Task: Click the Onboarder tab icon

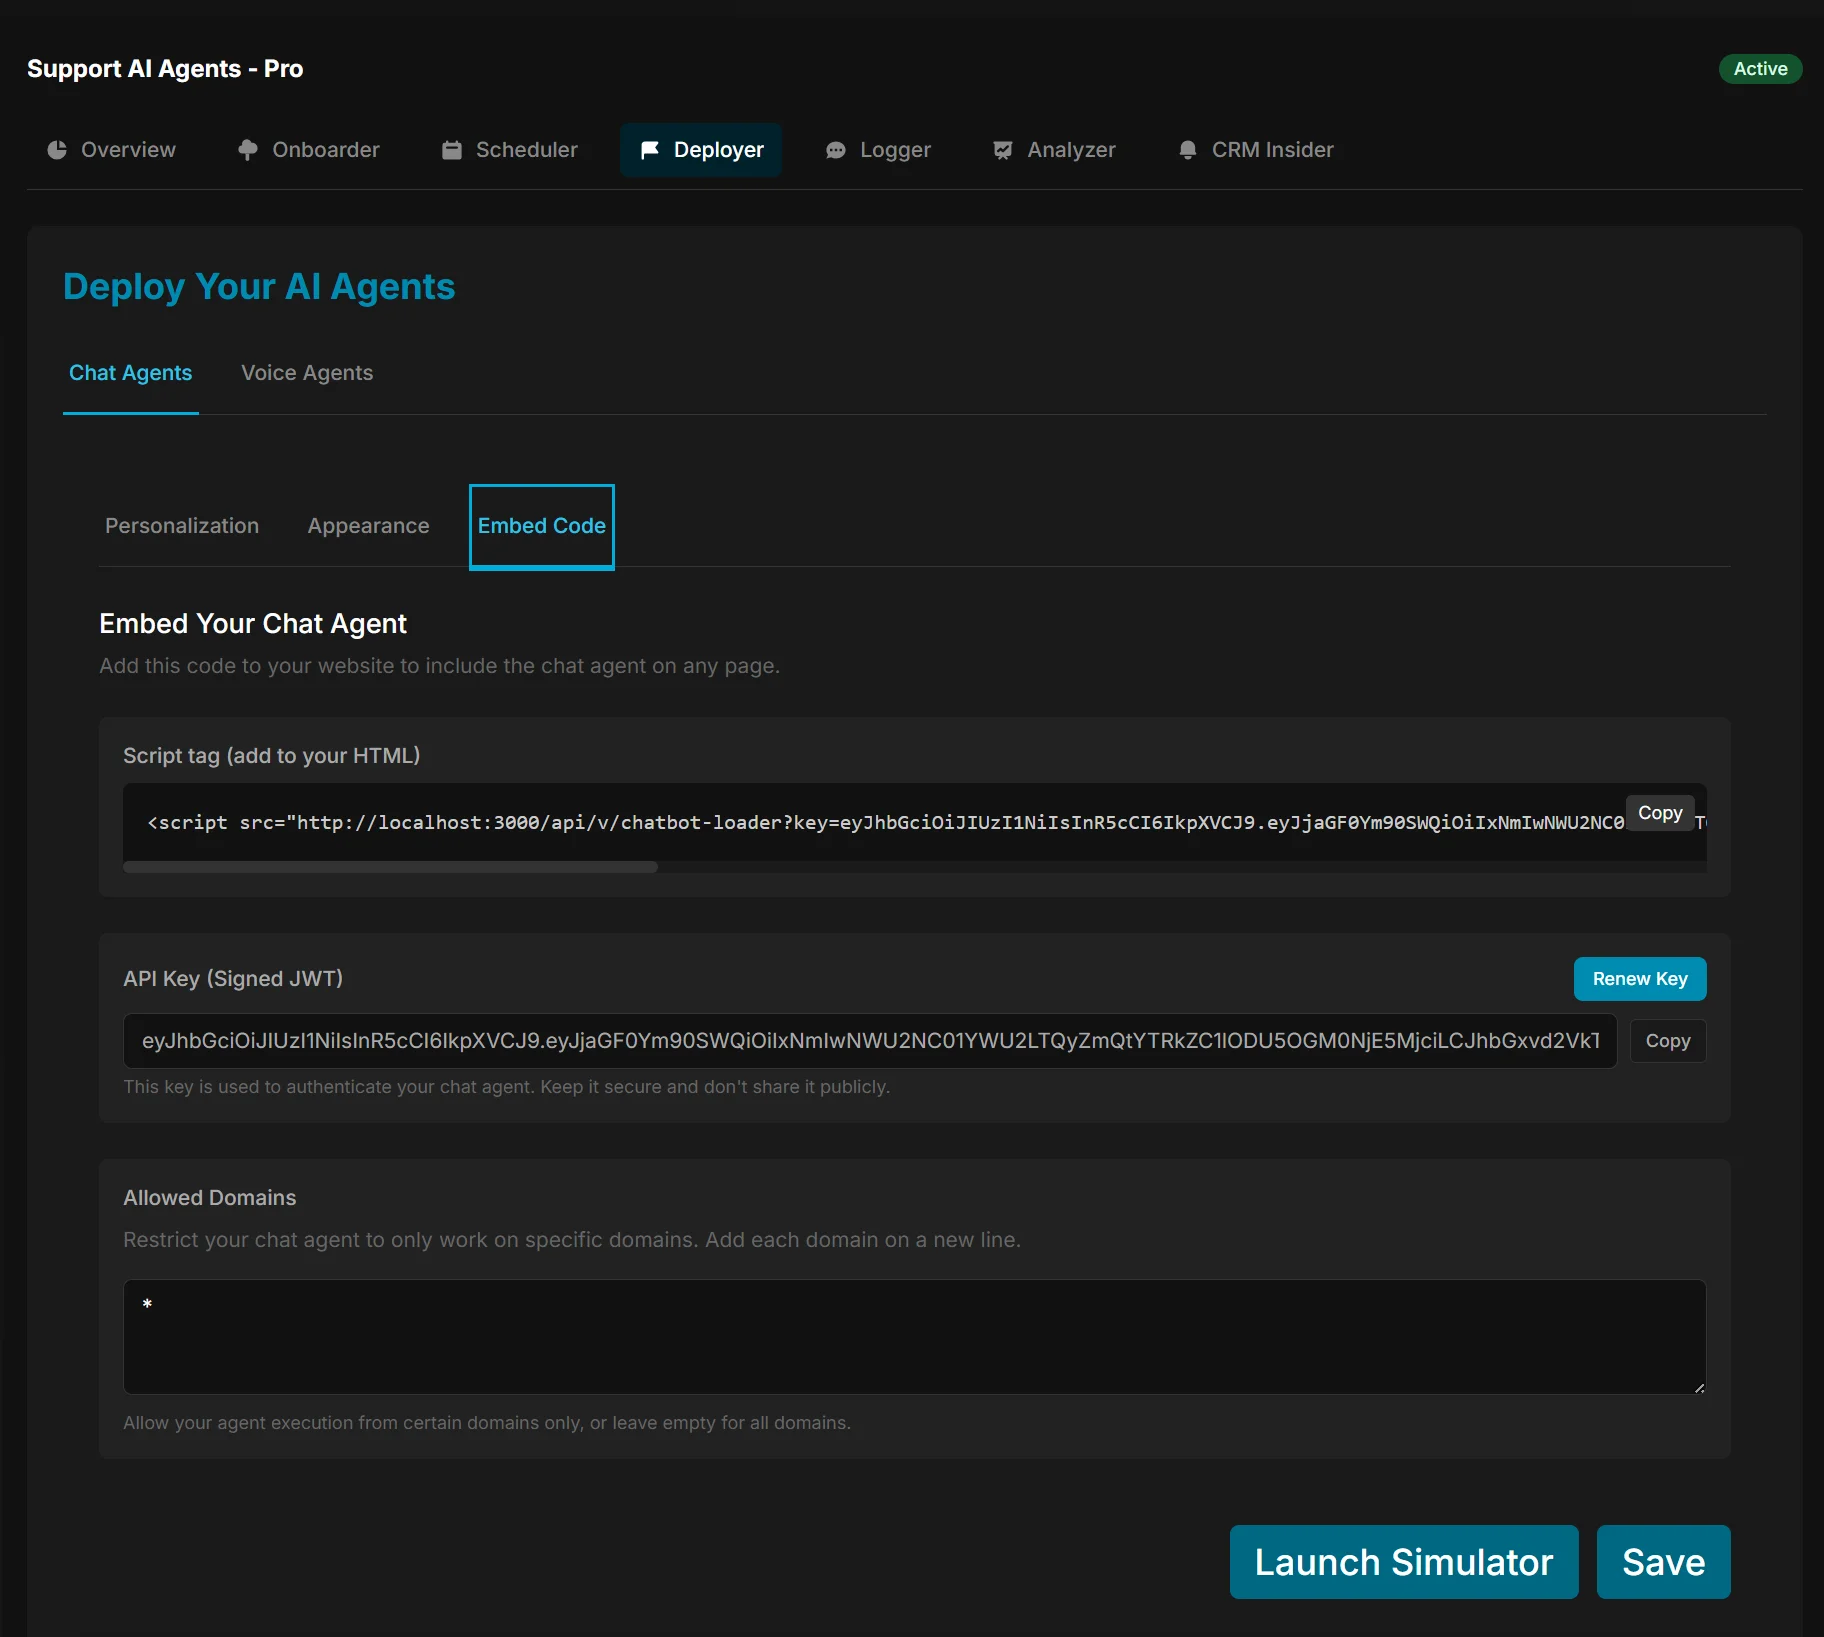Action: [248, 150]
